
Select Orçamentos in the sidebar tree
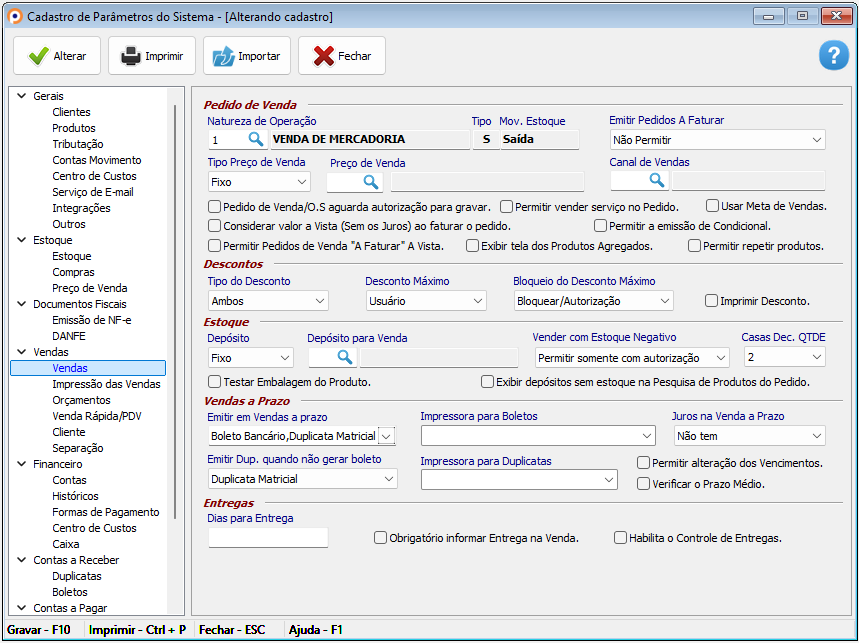coord(81,400)
